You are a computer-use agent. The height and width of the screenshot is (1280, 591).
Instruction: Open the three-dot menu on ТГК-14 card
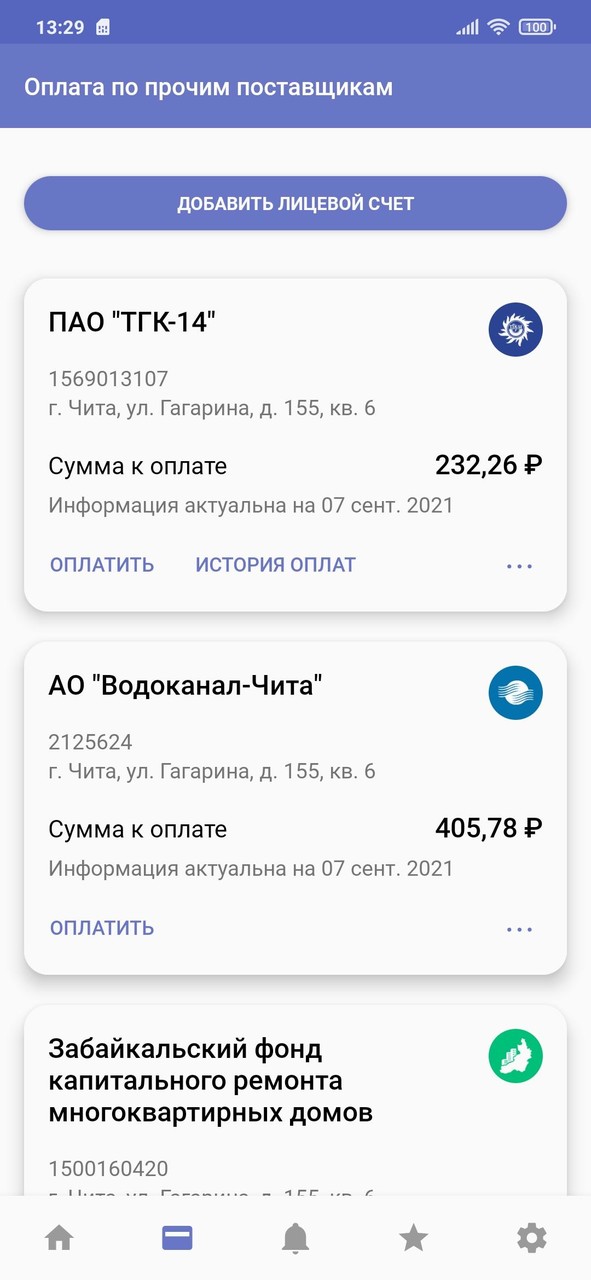coord(519,565)
